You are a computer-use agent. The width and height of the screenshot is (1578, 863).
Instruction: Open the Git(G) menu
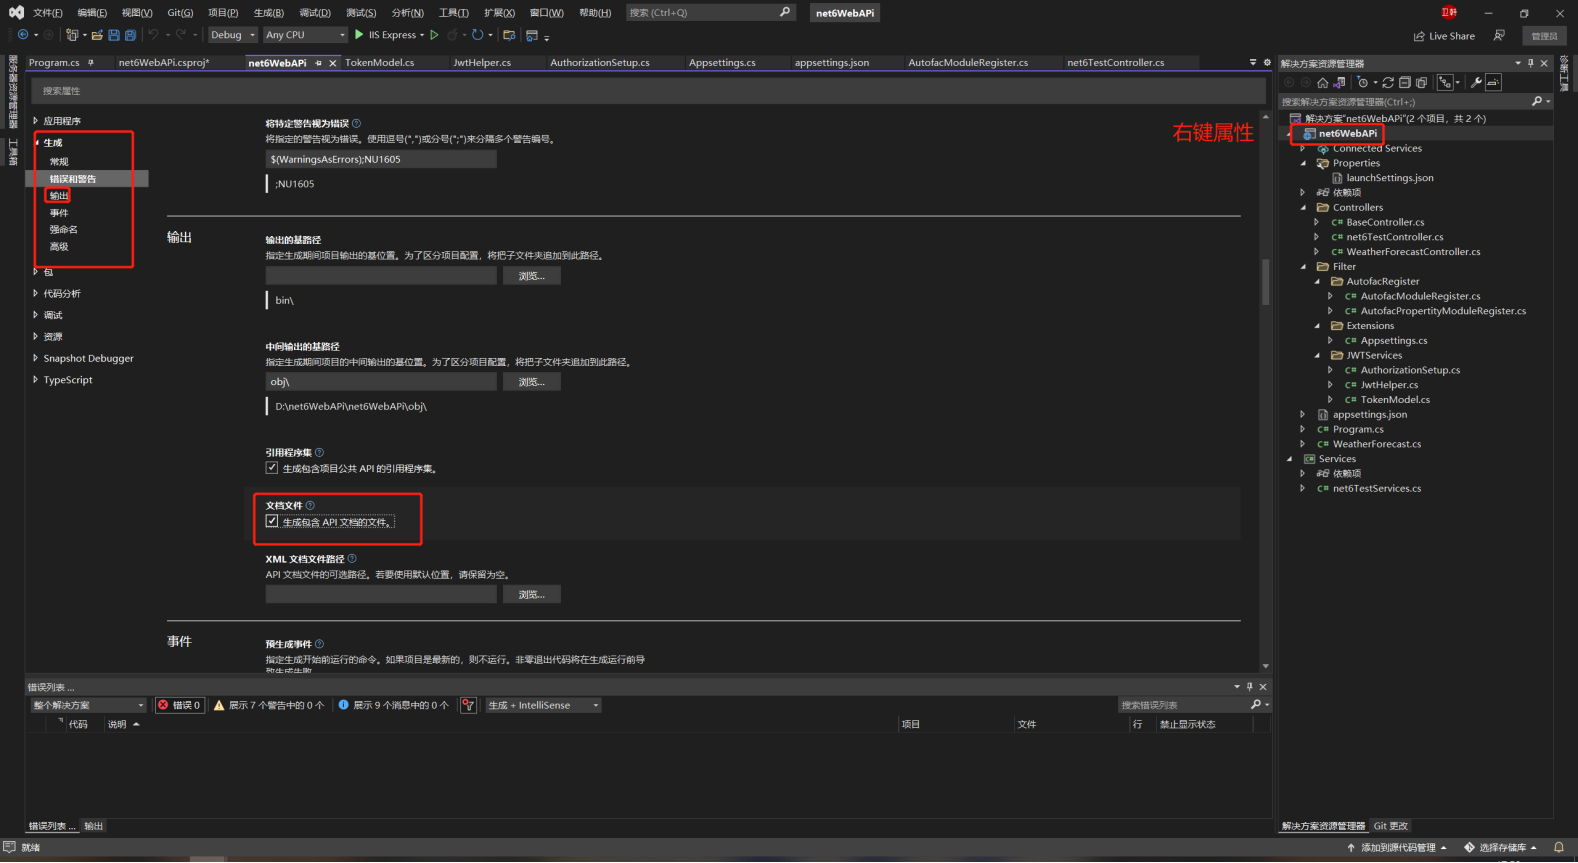(x=180, y=13)
